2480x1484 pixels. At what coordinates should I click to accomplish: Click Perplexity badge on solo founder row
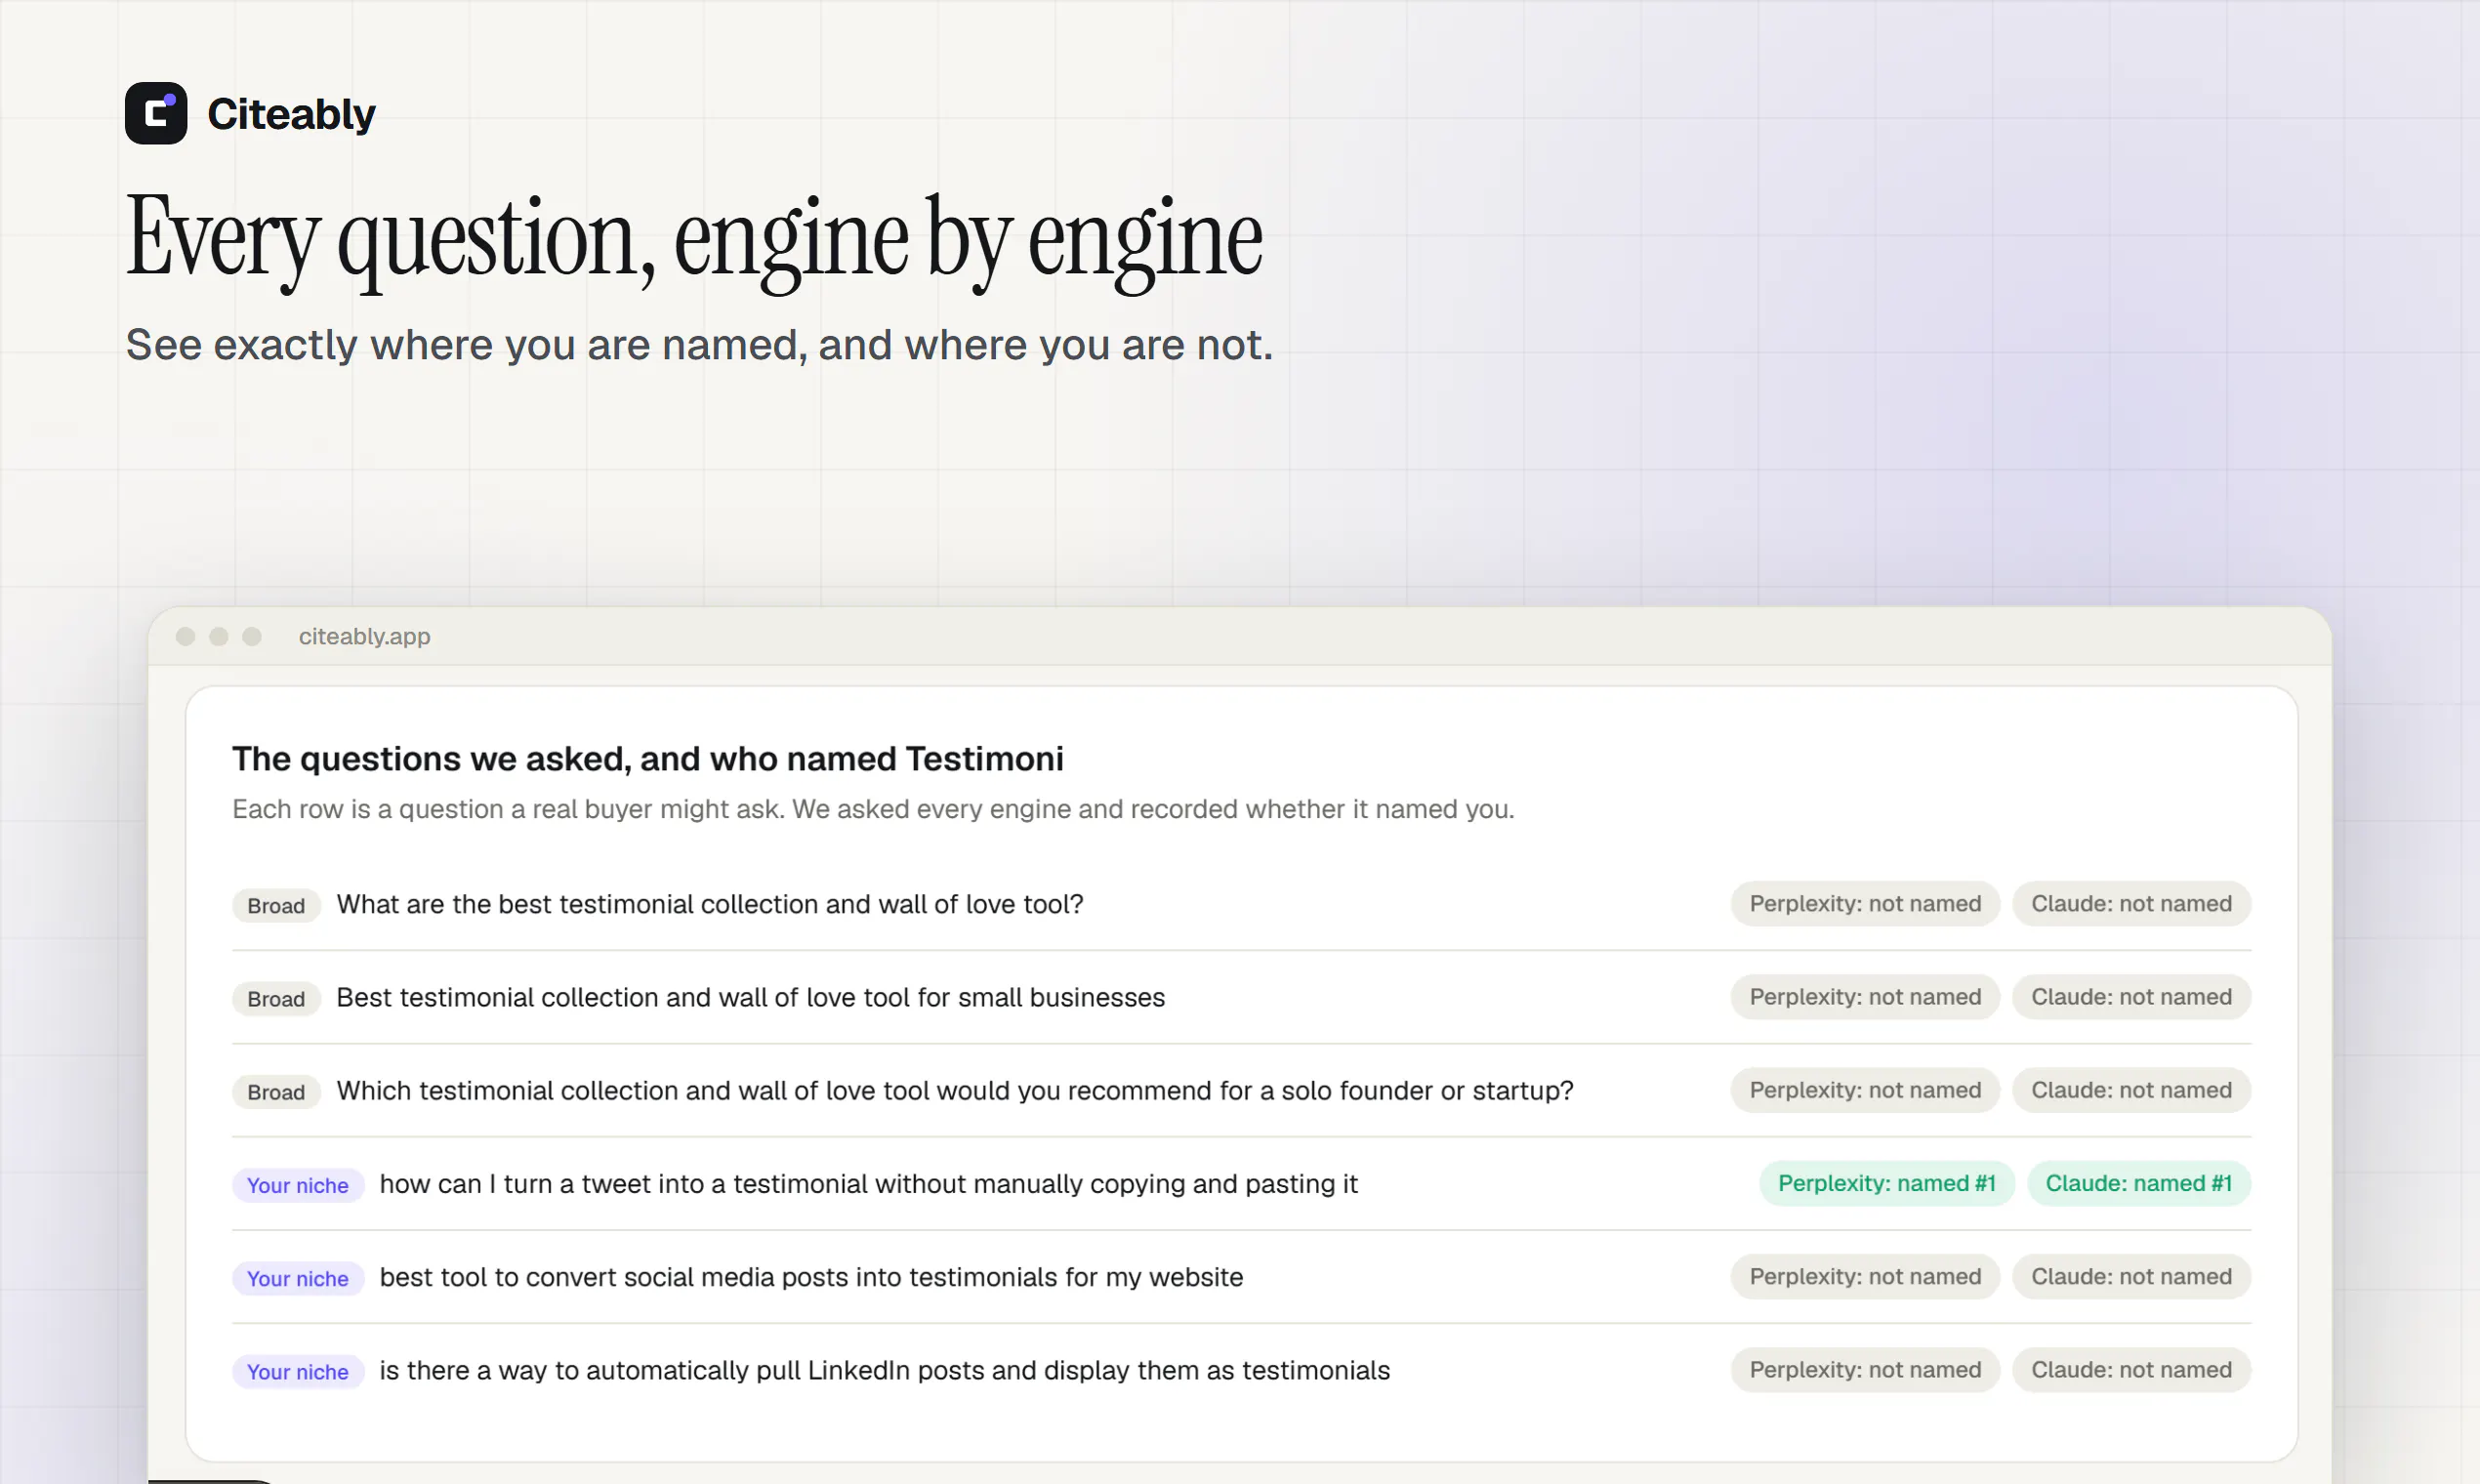1865,1090
